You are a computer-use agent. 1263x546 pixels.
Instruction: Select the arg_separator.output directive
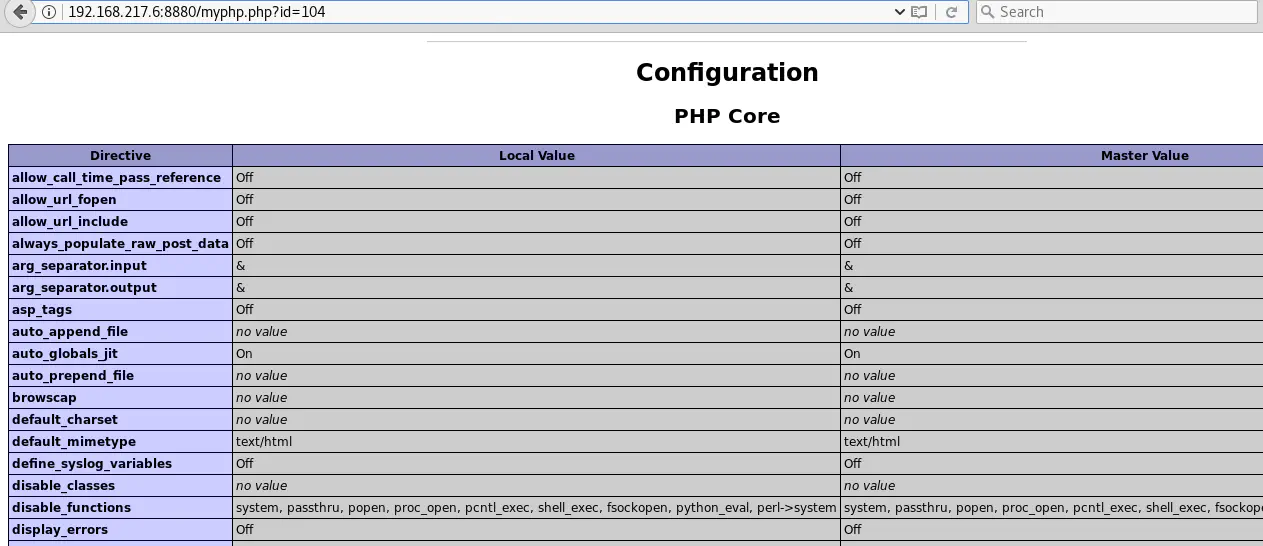(x=120, y=287)
